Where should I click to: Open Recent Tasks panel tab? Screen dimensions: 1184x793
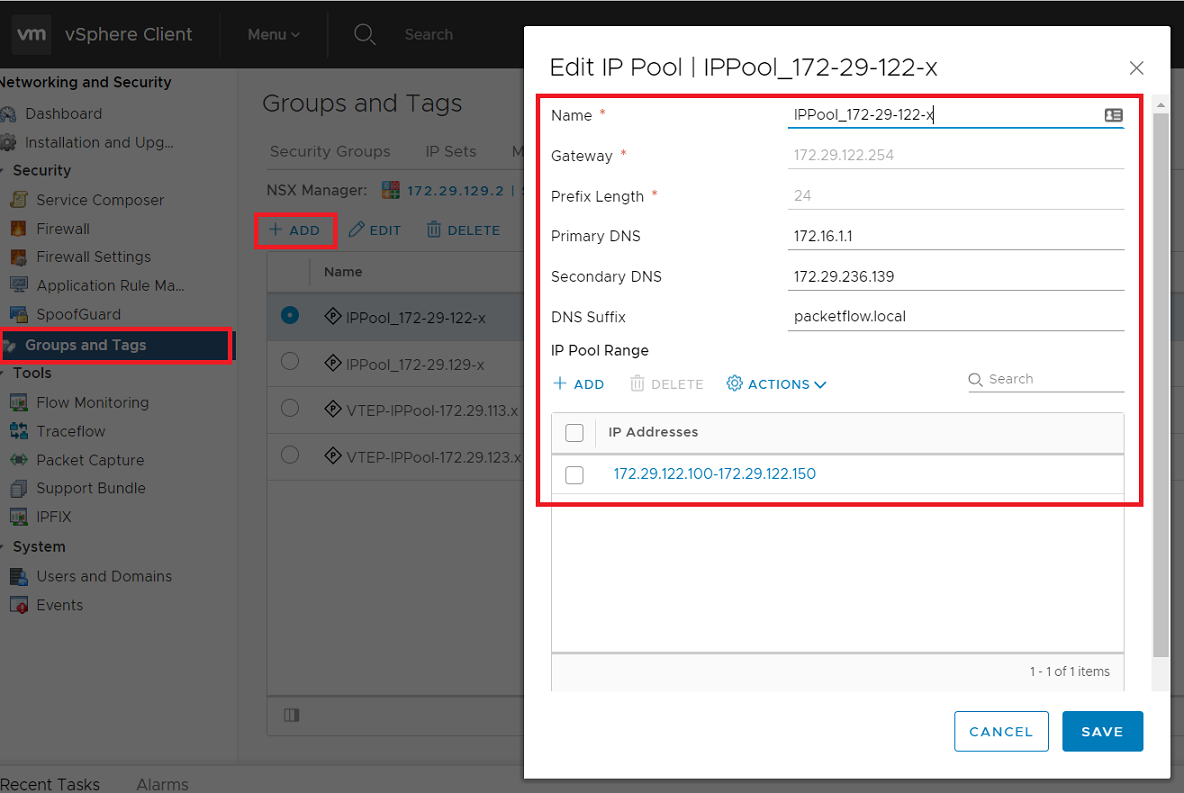coord(50,784)
